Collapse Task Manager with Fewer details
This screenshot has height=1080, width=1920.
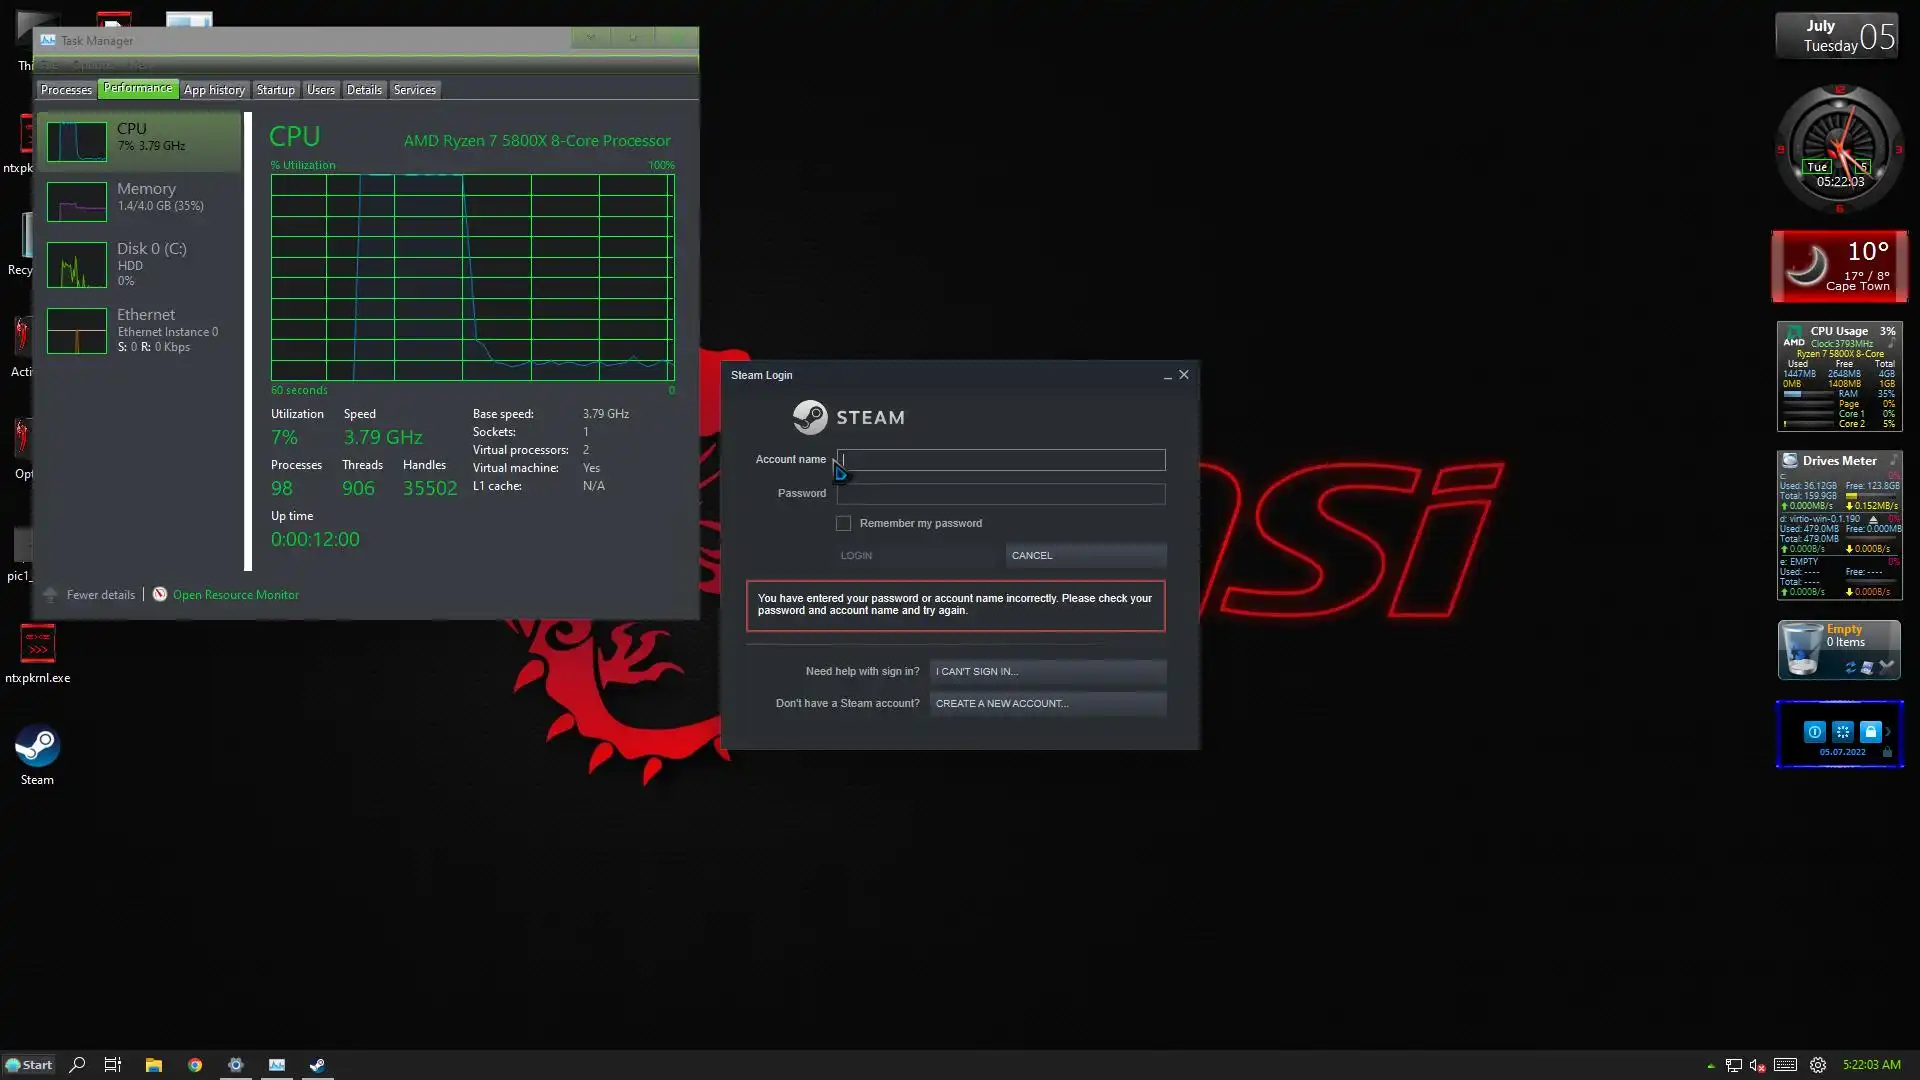point(100,595)
